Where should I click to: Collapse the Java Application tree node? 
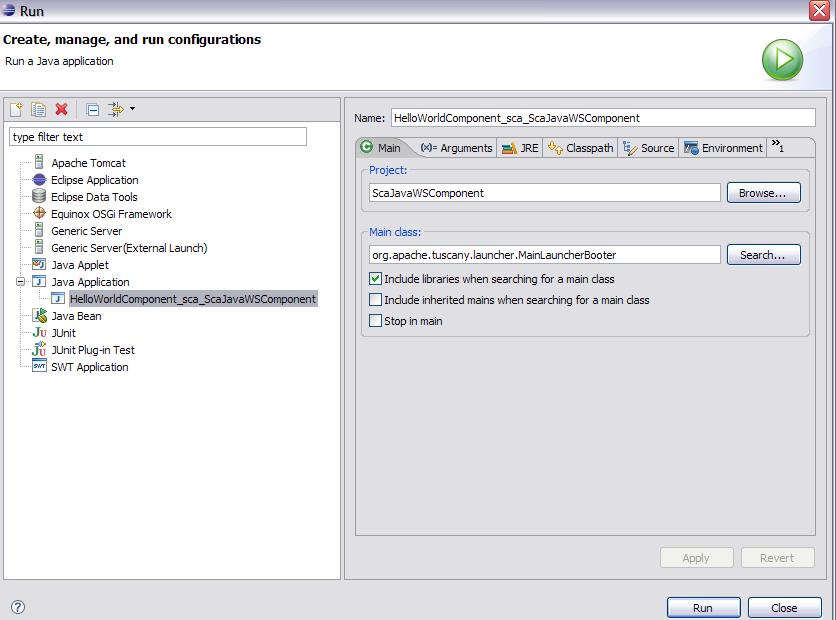[x=20, y=281]
